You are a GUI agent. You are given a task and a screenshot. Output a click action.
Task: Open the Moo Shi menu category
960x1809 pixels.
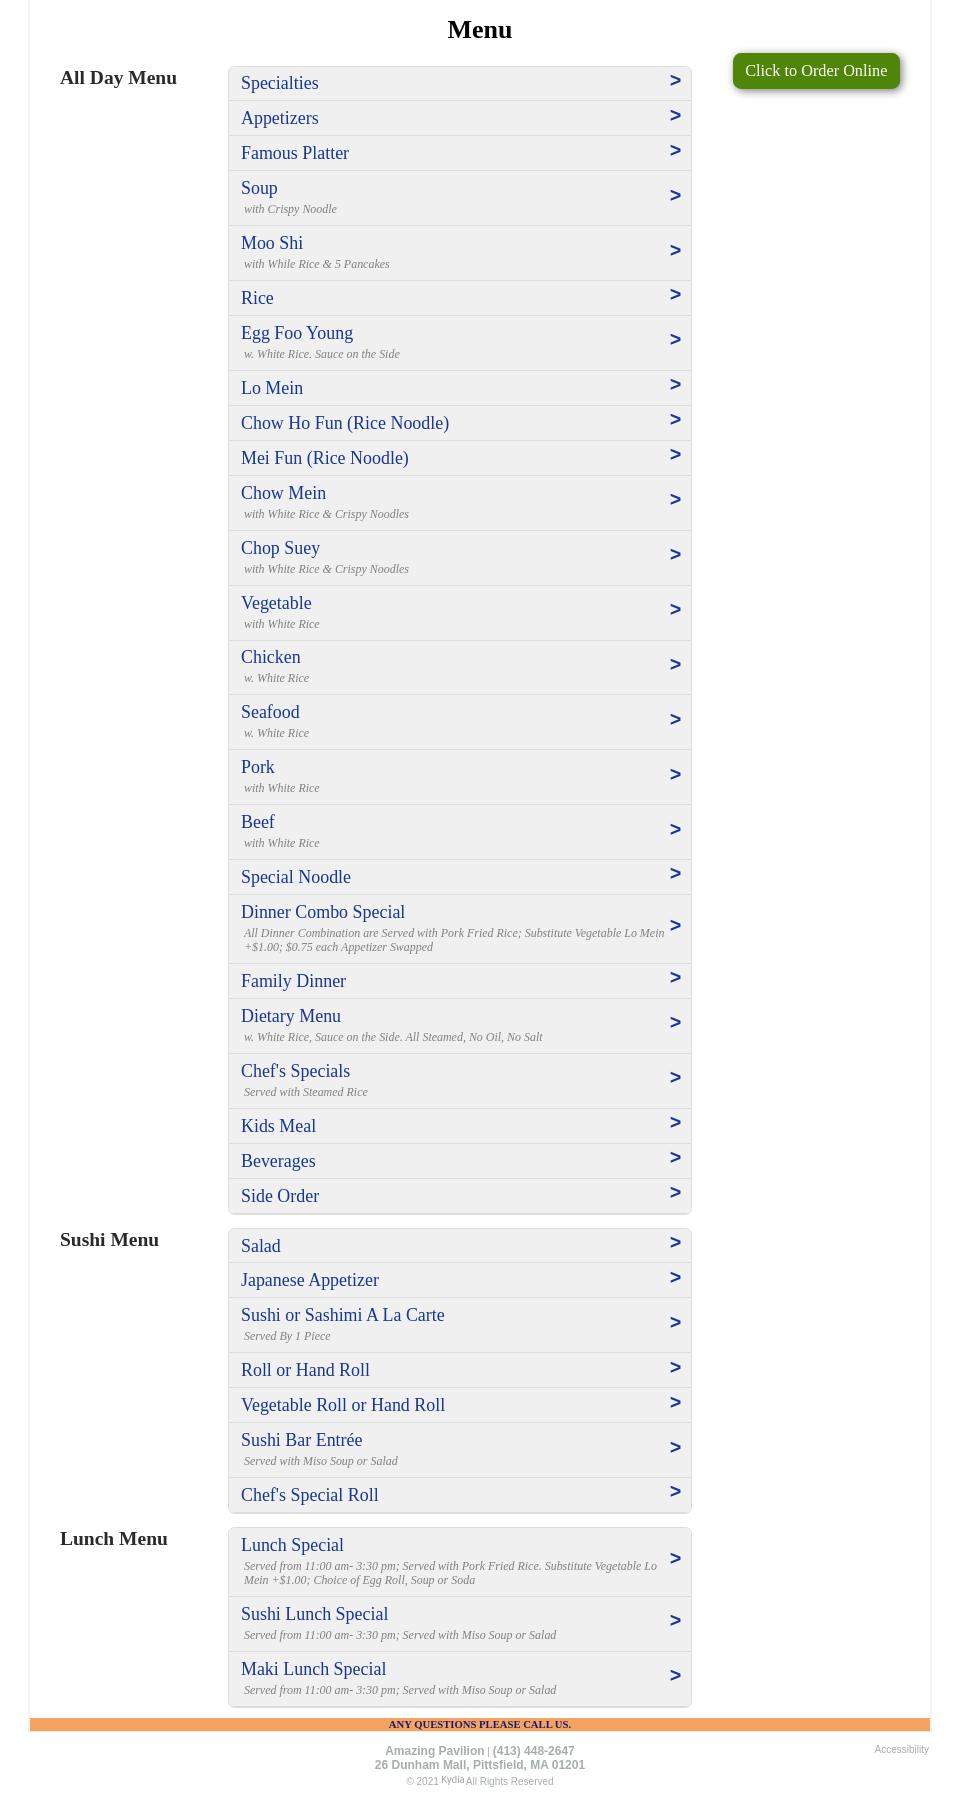(272, 243)
